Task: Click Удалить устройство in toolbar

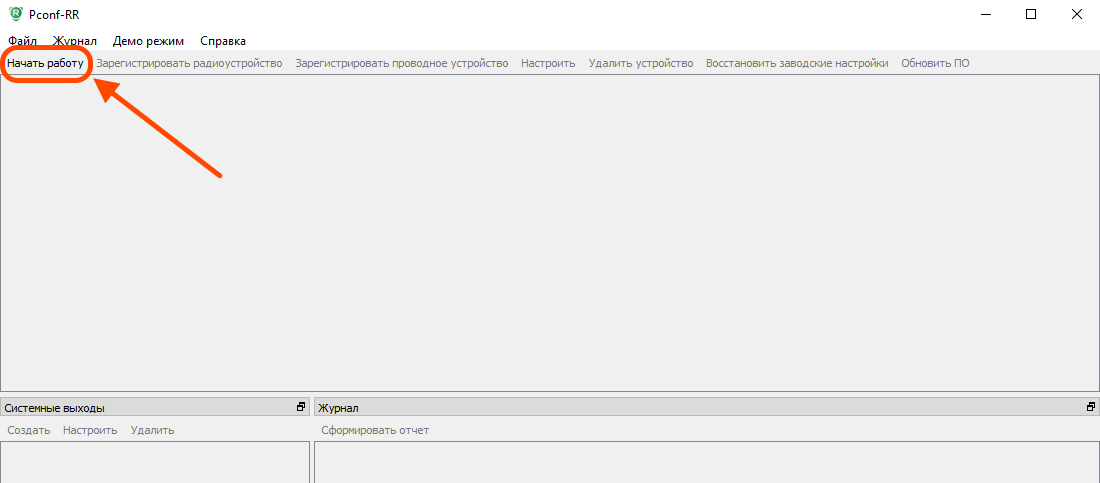Action: point(640,63)
